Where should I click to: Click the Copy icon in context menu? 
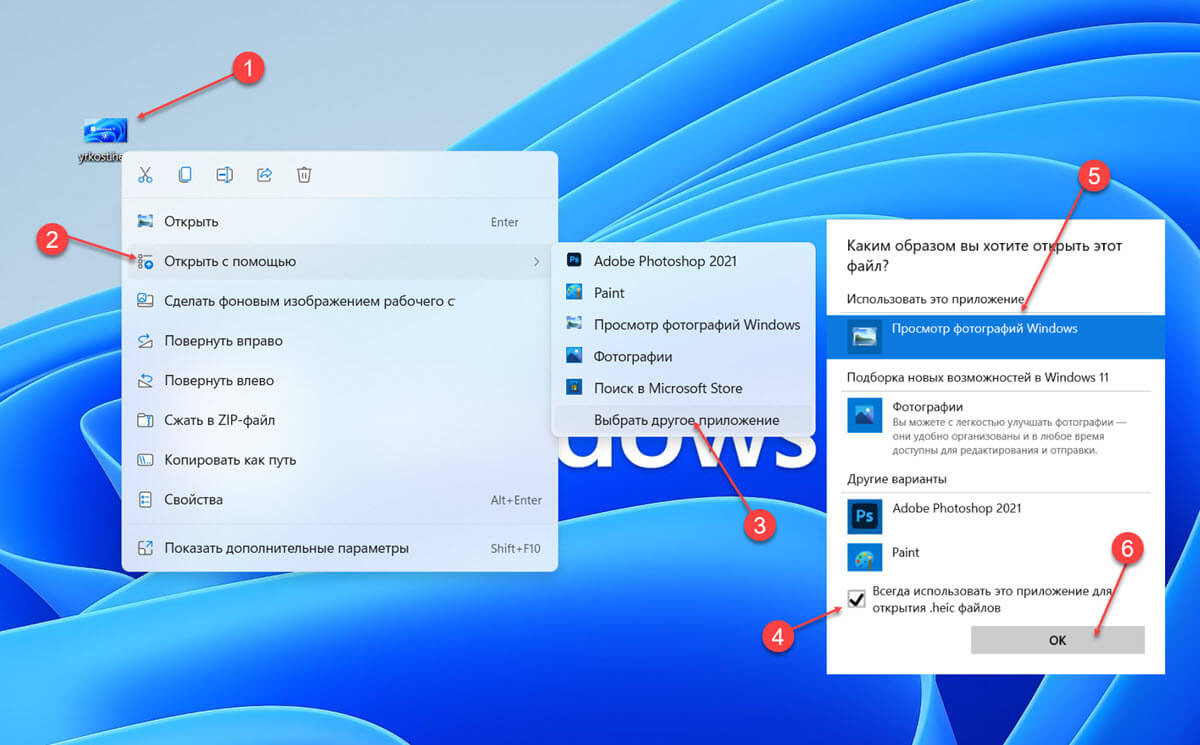[x=185, y=175]
